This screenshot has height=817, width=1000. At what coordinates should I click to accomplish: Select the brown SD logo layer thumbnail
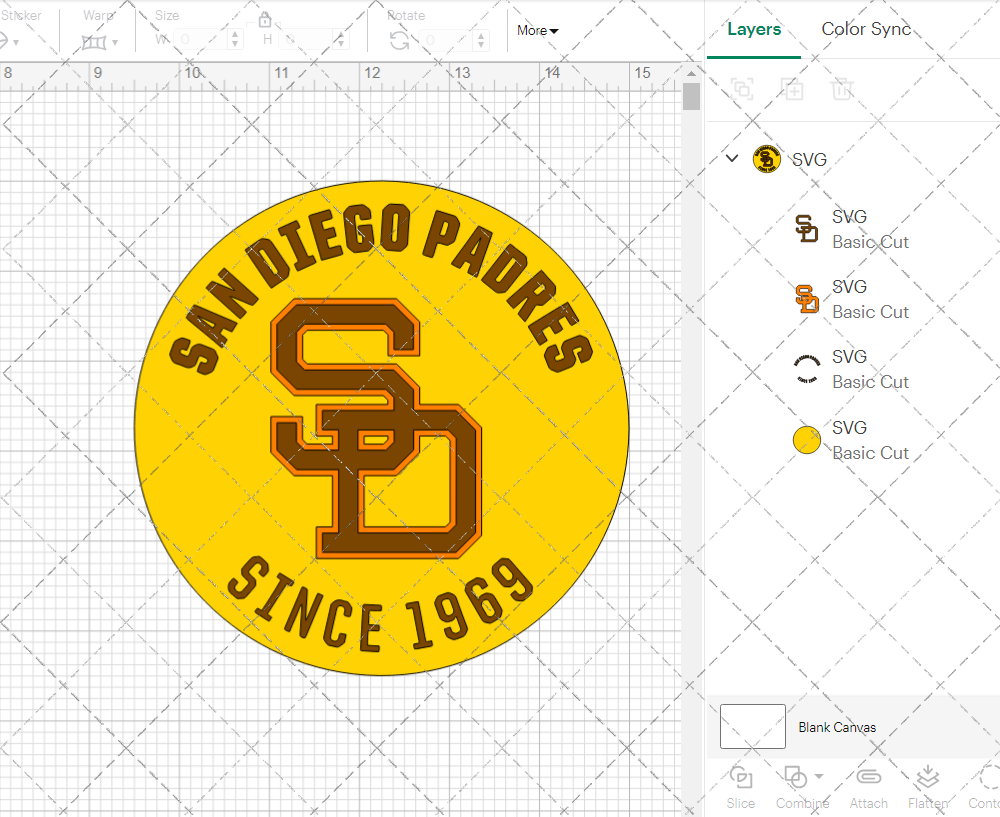click(x=806, y=228)
